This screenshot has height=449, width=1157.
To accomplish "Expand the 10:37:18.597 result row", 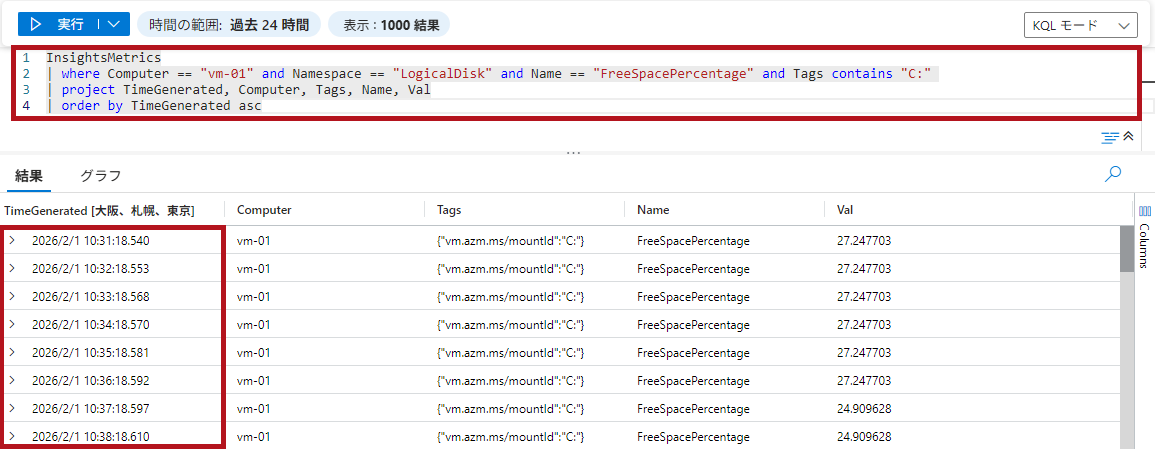I will [x=12, y=408].
